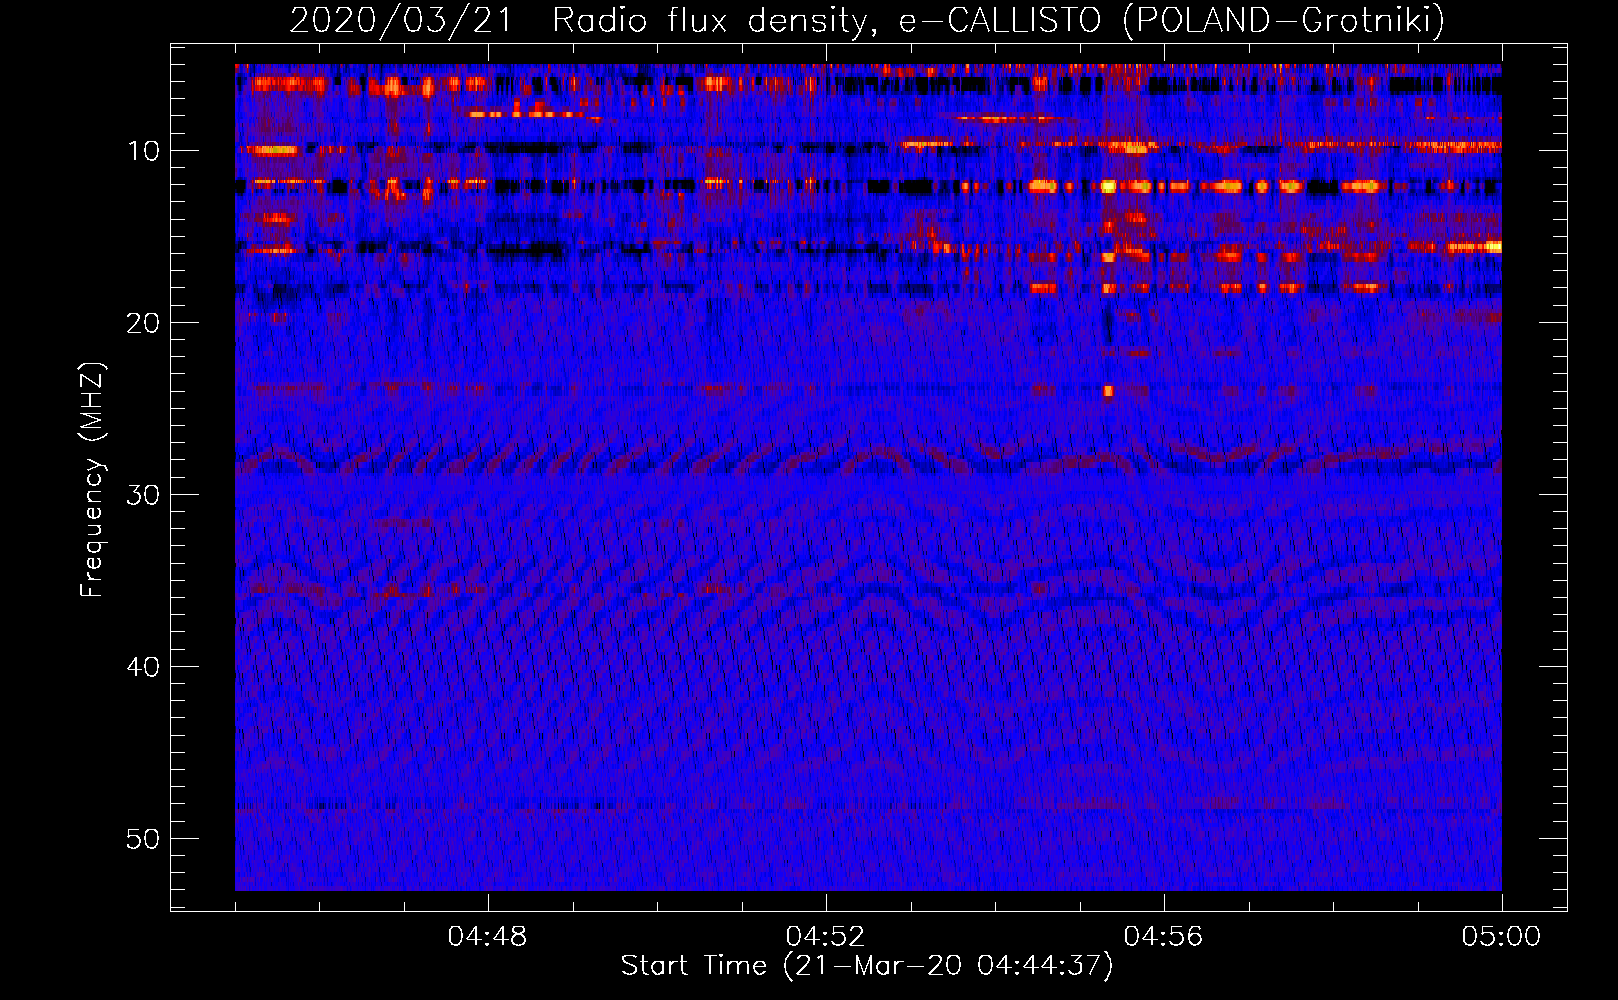The height and width of the screenshot is (1000, 1618).
Task: Click the 10 MHz frequency tick label
Action: [144, 151]
